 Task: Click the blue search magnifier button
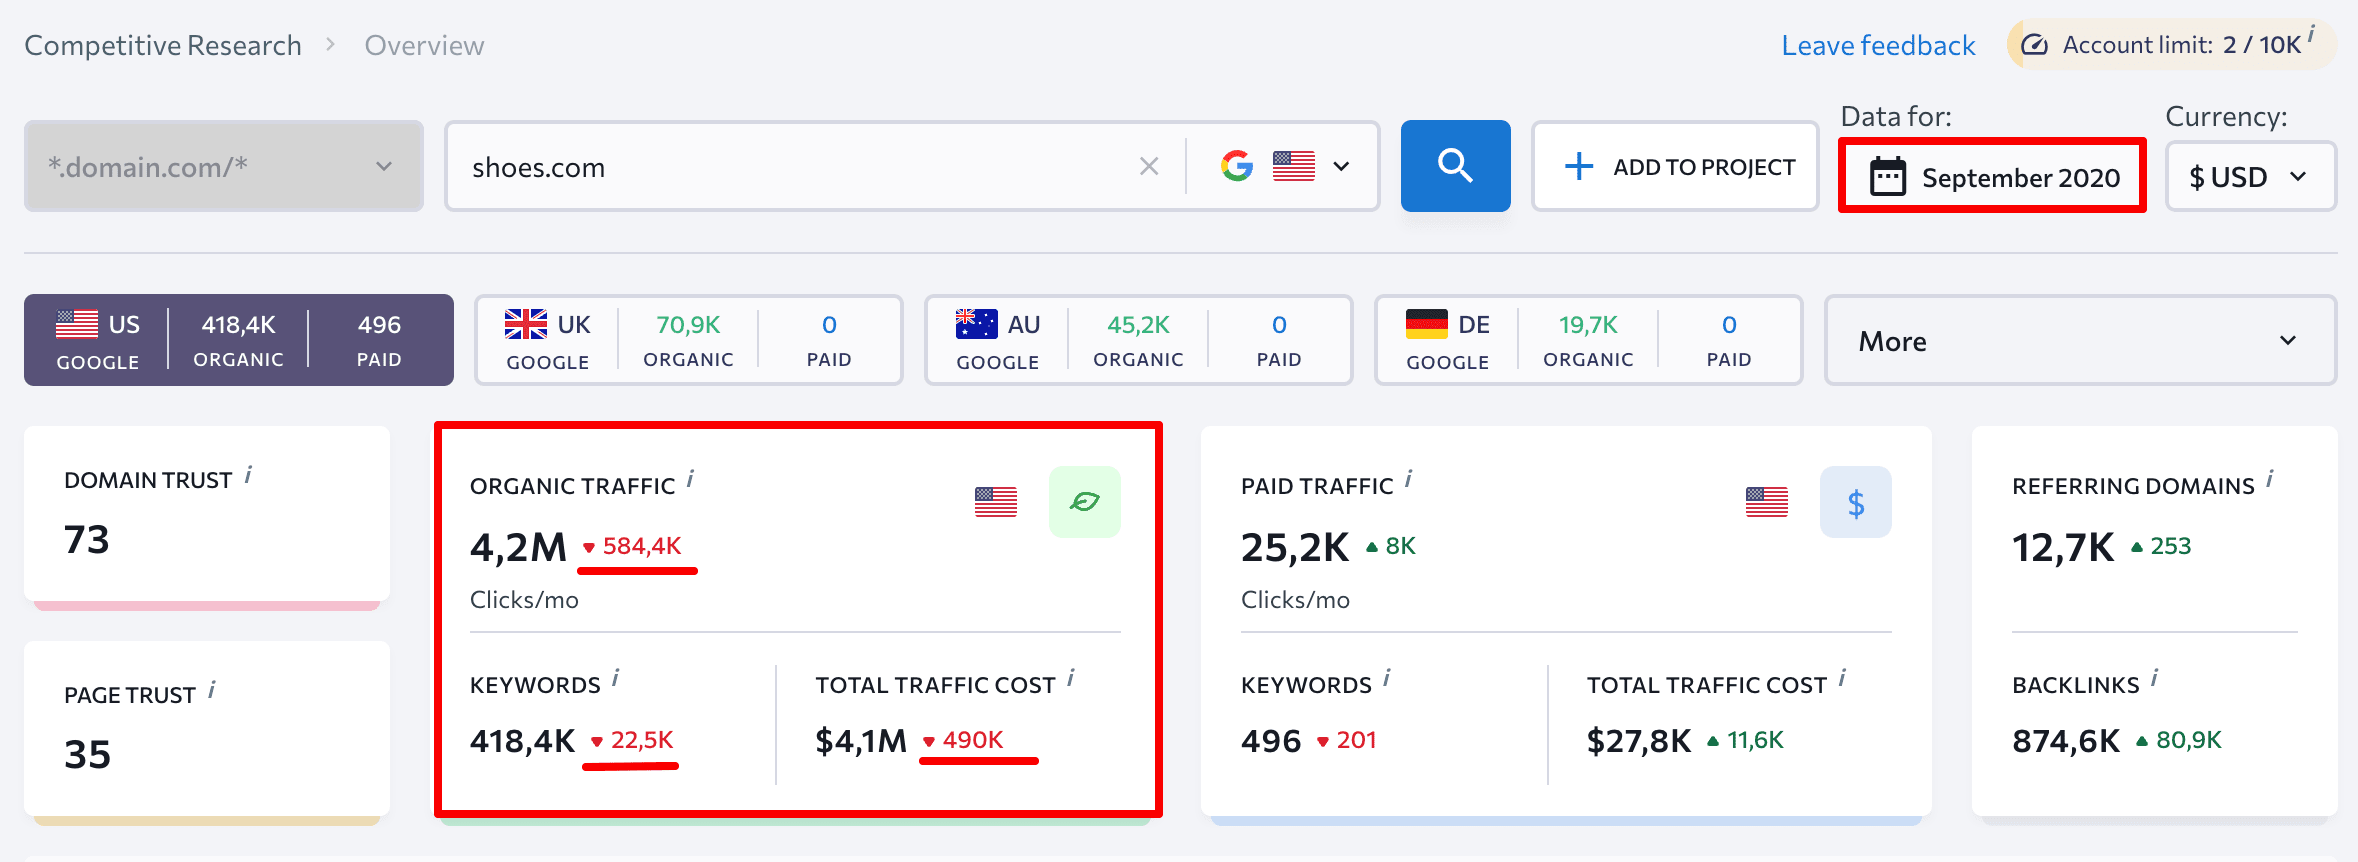click(x=1455, y=166)
